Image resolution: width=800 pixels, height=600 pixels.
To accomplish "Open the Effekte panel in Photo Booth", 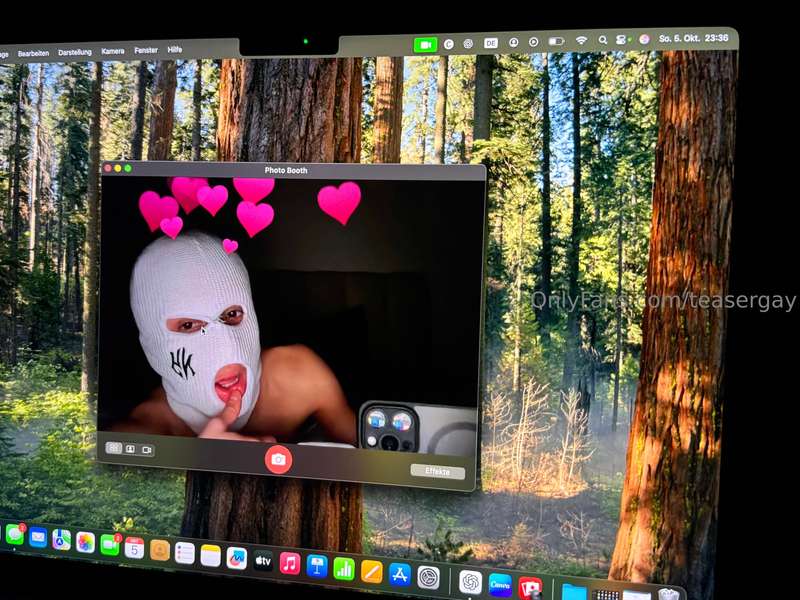I will 438,471.
